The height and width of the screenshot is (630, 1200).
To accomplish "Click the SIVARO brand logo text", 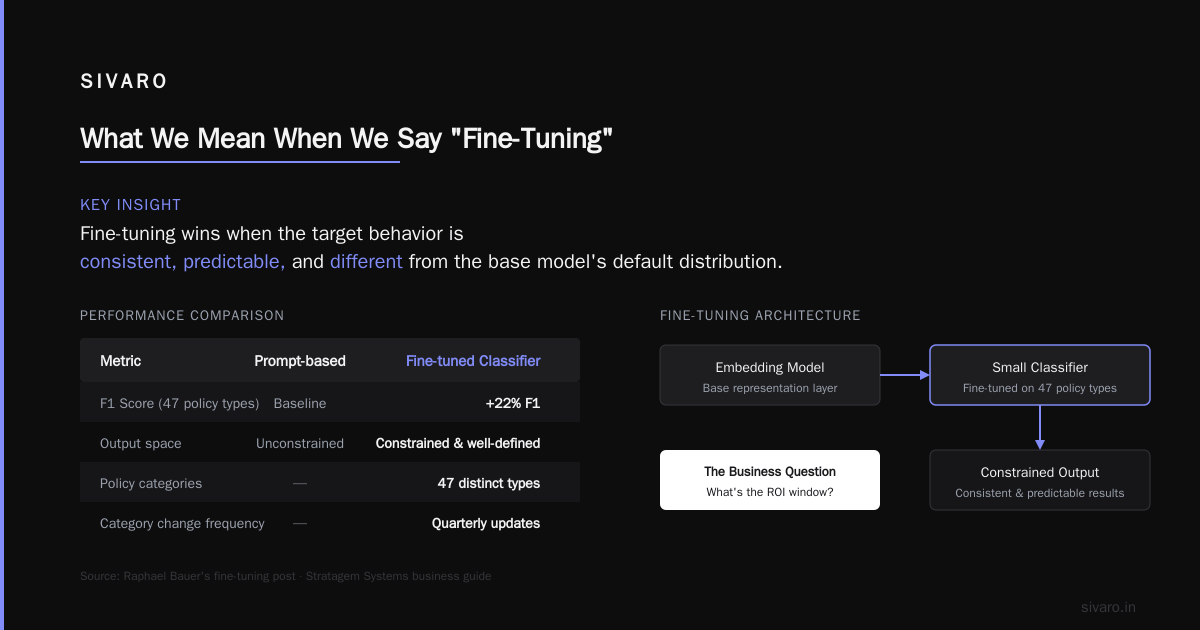I will tap(124, 82).
